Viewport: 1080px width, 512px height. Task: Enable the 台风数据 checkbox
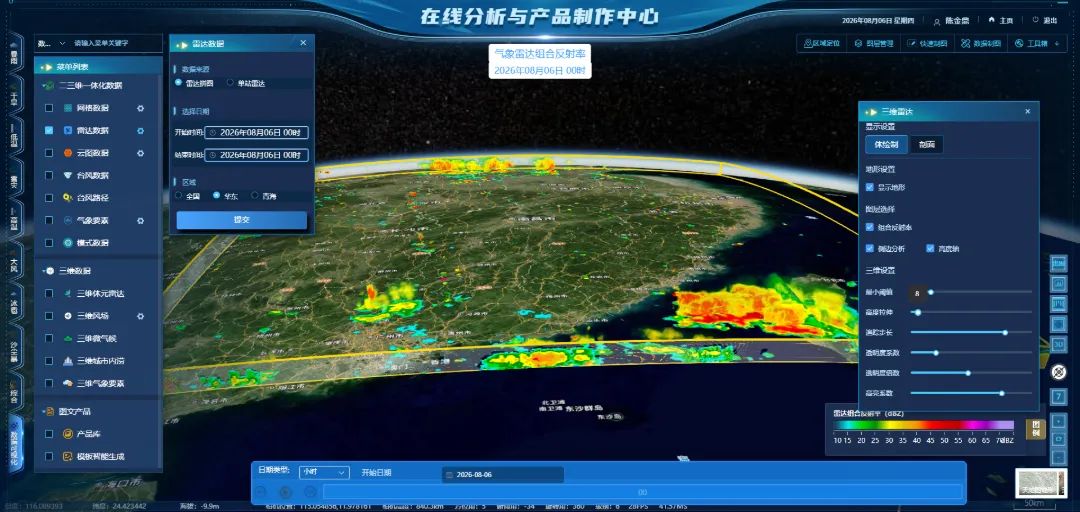pyautogui.click(x=49, y=175)
